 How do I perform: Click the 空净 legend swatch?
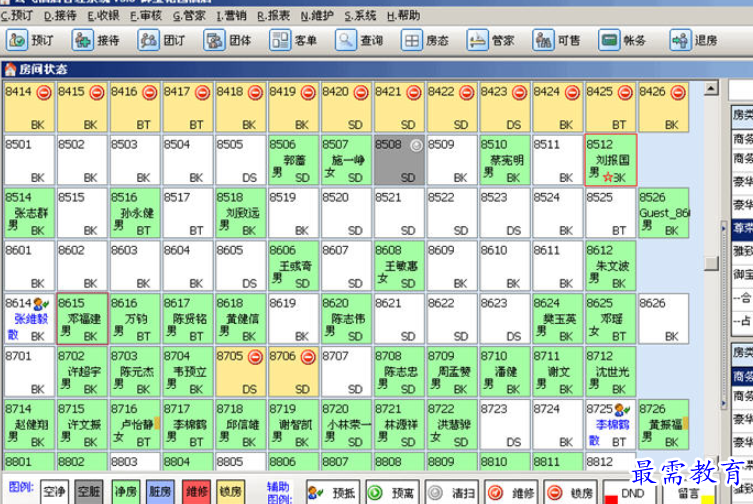coord(54,492)
